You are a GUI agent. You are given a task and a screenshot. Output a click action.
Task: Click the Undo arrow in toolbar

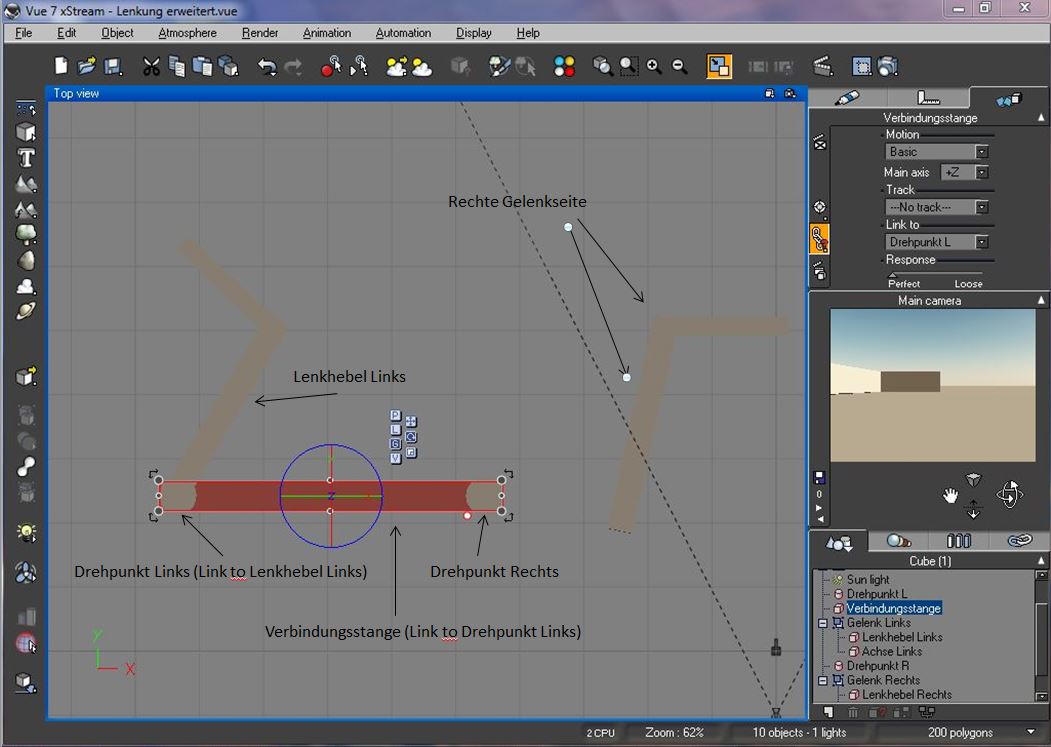[267, 67]
